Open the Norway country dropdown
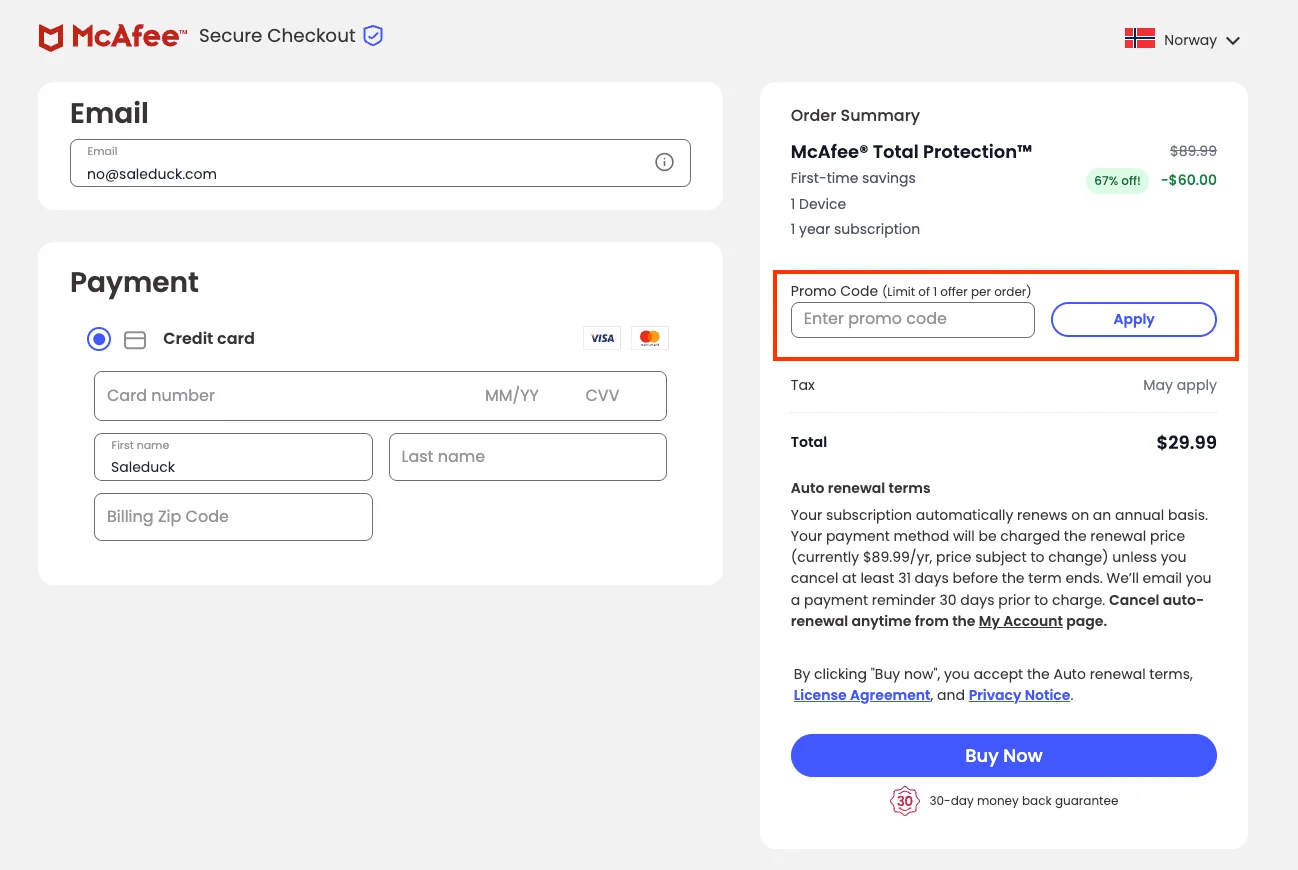This screenshot has width=1298, height=870. [x=1183, y=40]
